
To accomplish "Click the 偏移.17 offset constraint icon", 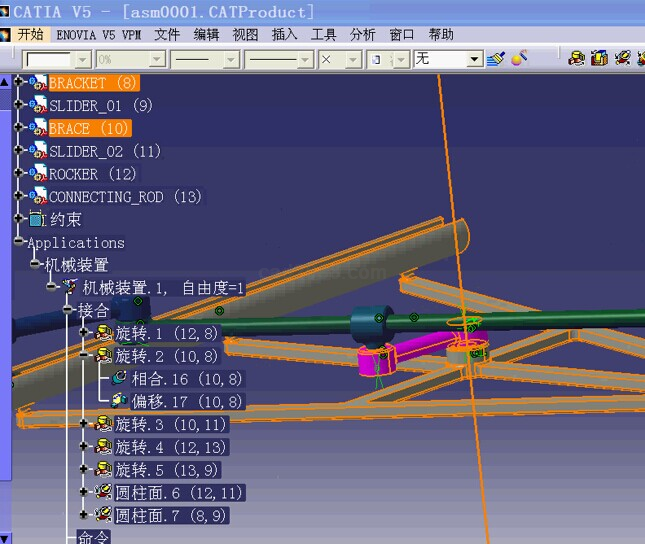I will pyautogui.click(x=119, y=401).
